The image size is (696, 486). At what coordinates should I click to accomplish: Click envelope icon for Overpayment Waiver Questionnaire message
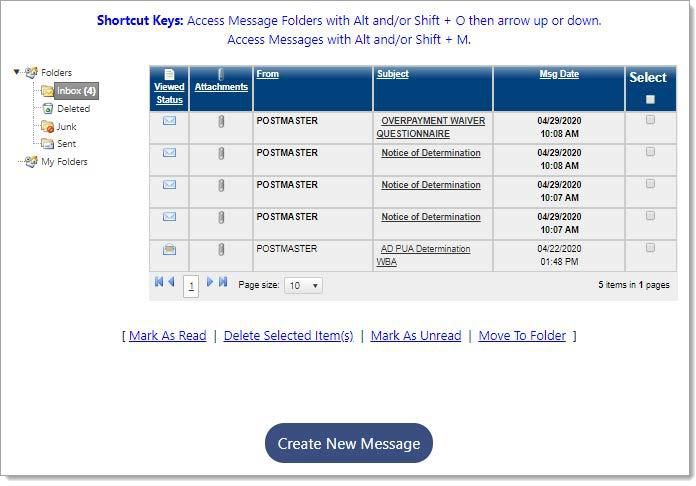pos(169,121)
